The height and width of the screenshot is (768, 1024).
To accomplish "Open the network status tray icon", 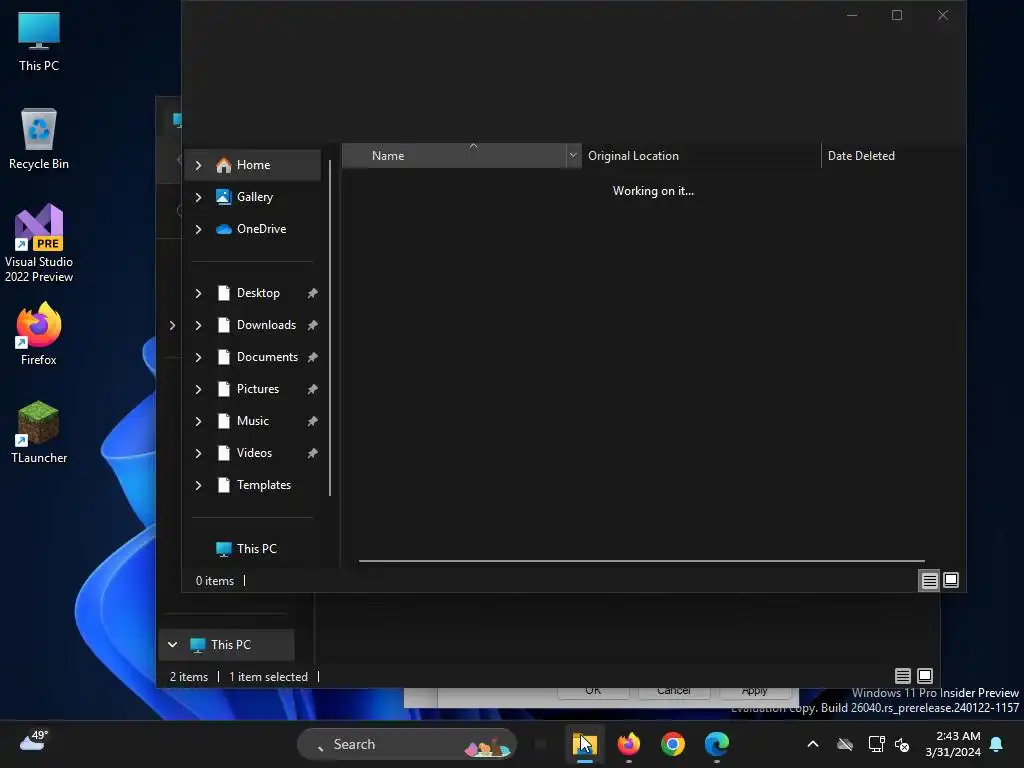I will pyautogui.click(x=876, y=744).
